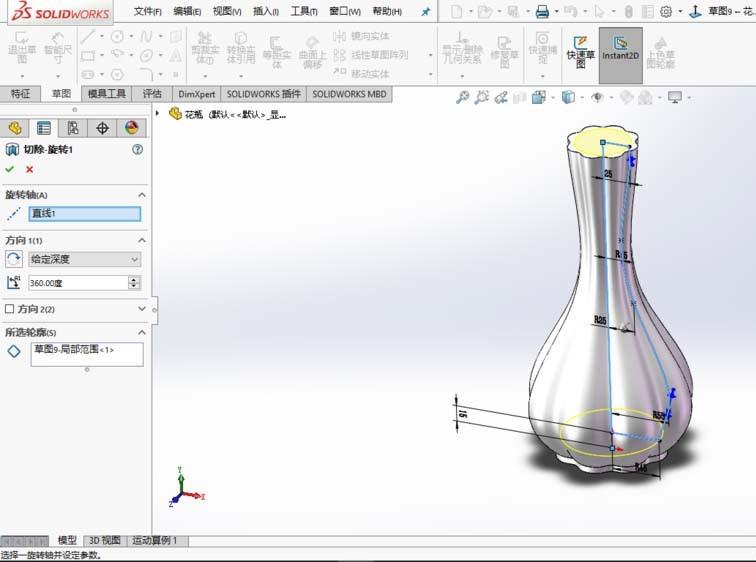This screenshot has width=756, height=562.
Task: Click the 快速草图 Rapid Sketch icon
Action: pos(580,52)
